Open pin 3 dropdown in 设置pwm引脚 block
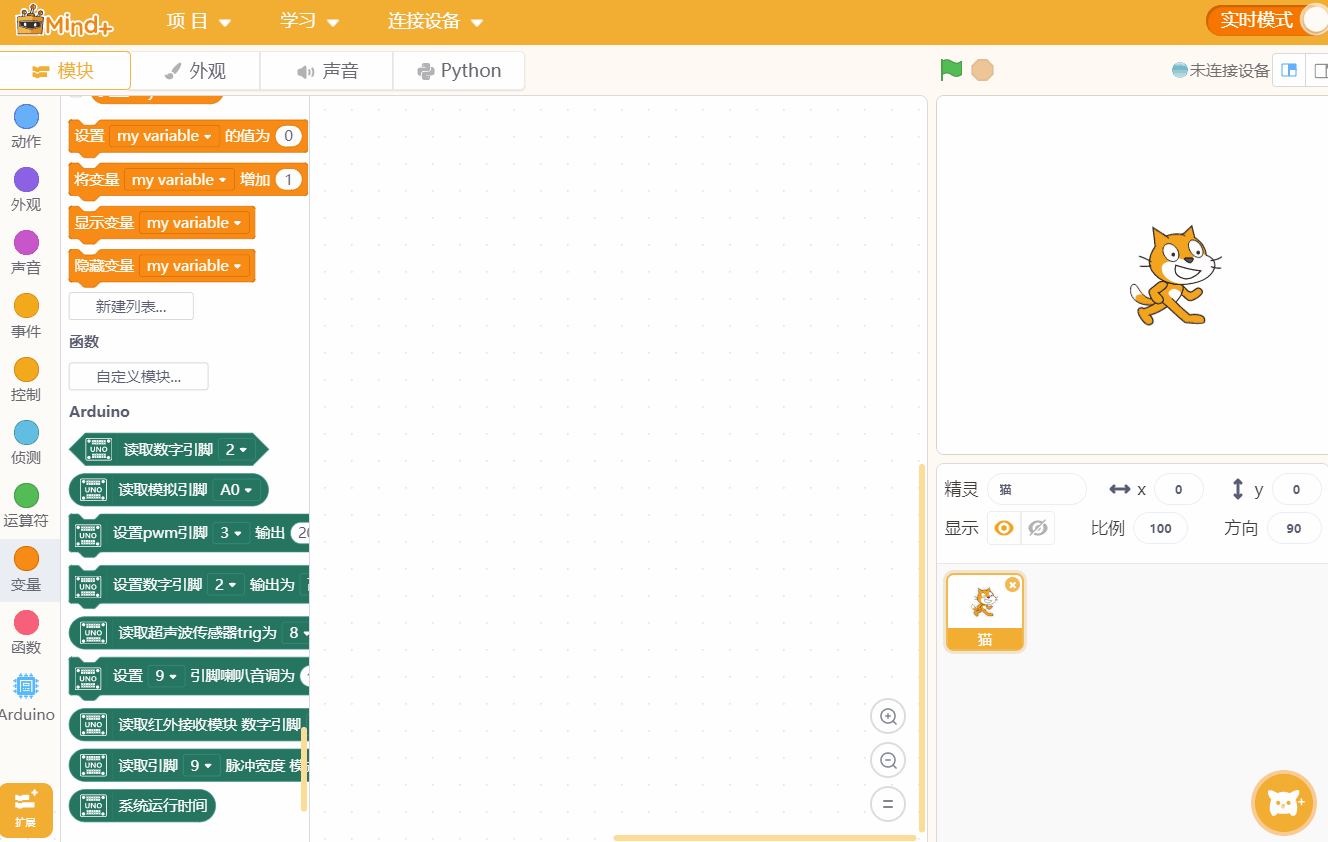This screenshot has height=842, width=1328. pos(230,533)
